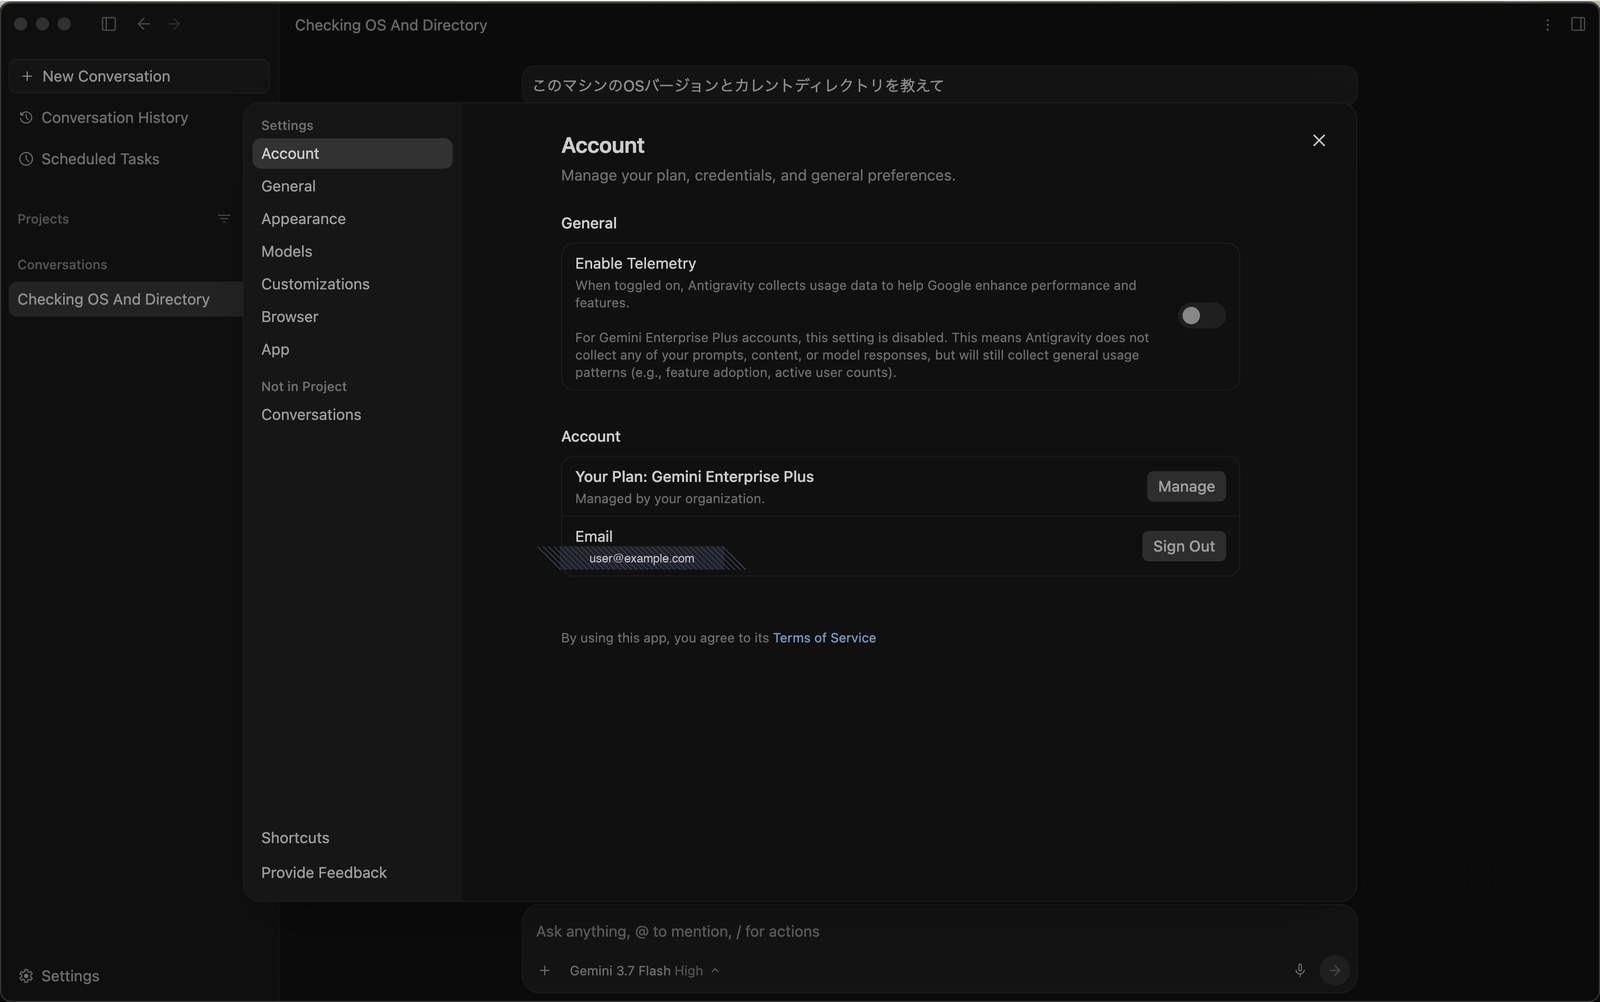Switch to General settings
The width and height of the screenshot is (1600, 1002).
pyautogui.click(x=352, y=186)
